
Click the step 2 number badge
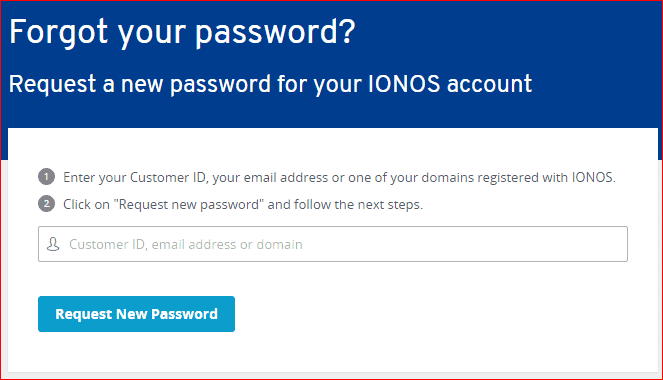click(x=47, y=204)
